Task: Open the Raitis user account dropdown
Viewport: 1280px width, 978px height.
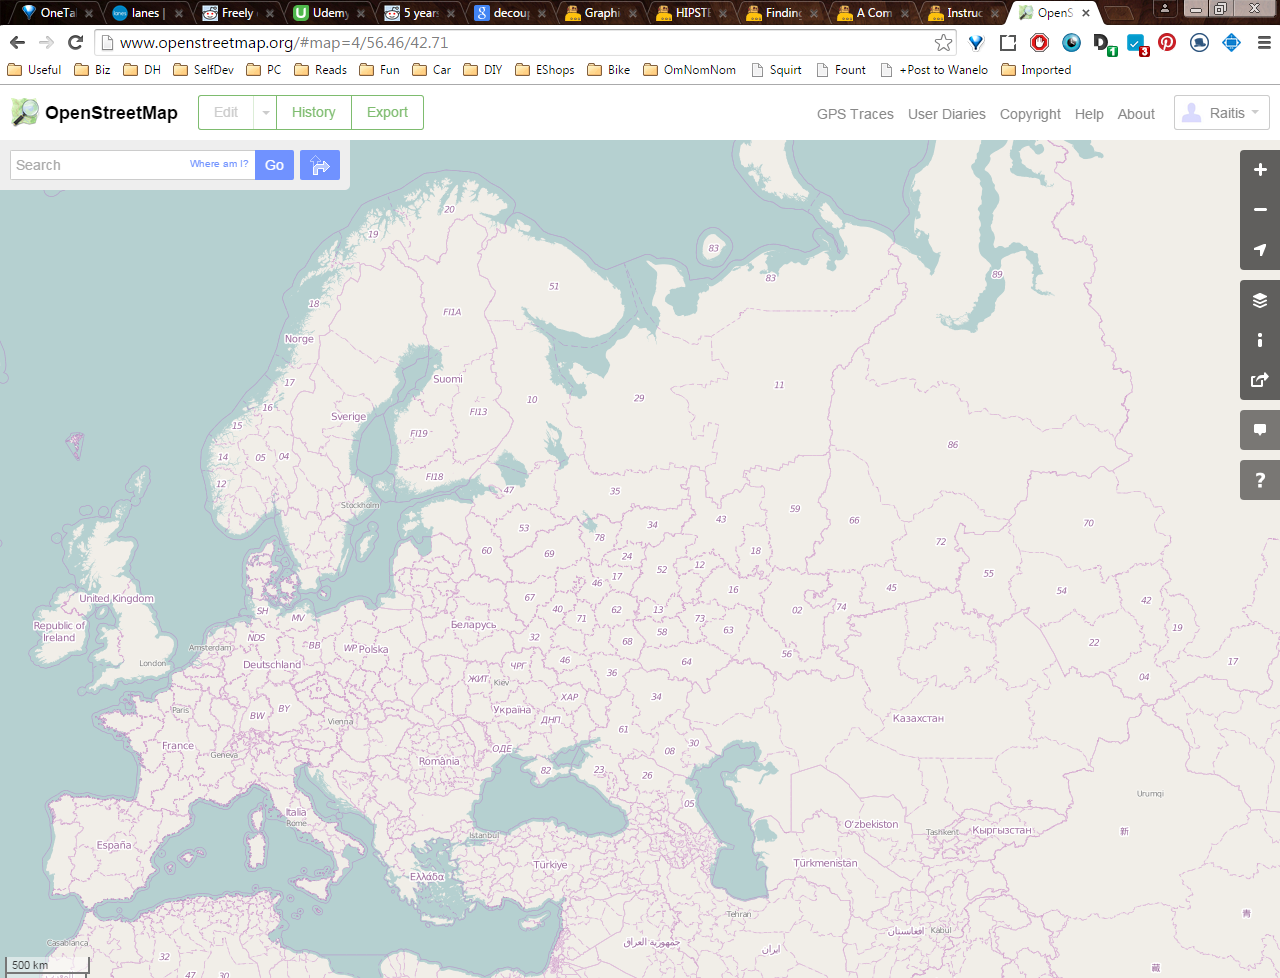Action: click(x=1222, y=113)
